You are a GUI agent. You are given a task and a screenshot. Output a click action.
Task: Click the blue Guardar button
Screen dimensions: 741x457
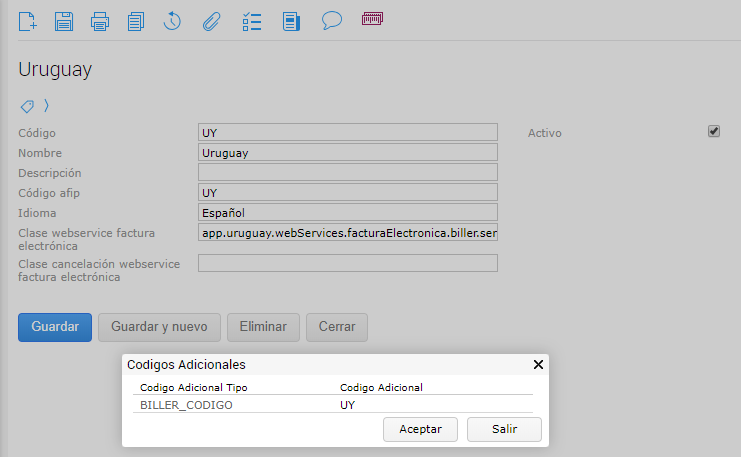(55, 327)
